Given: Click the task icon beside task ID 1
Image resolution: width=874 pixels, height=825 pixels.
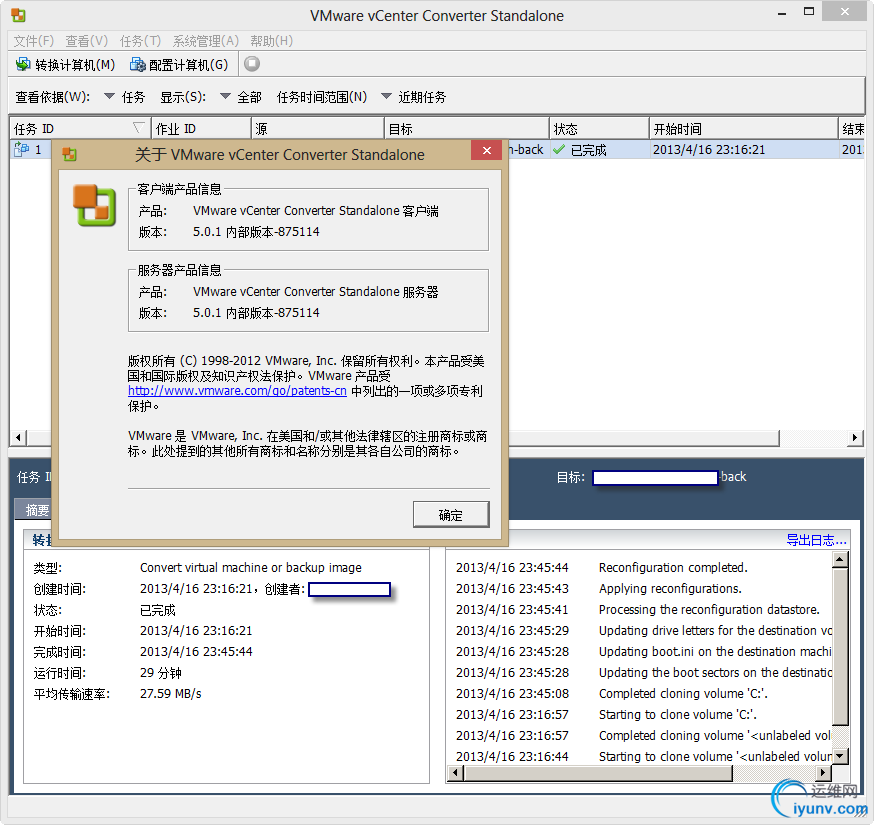Looking at the screenshot, I should coord(20,148).
